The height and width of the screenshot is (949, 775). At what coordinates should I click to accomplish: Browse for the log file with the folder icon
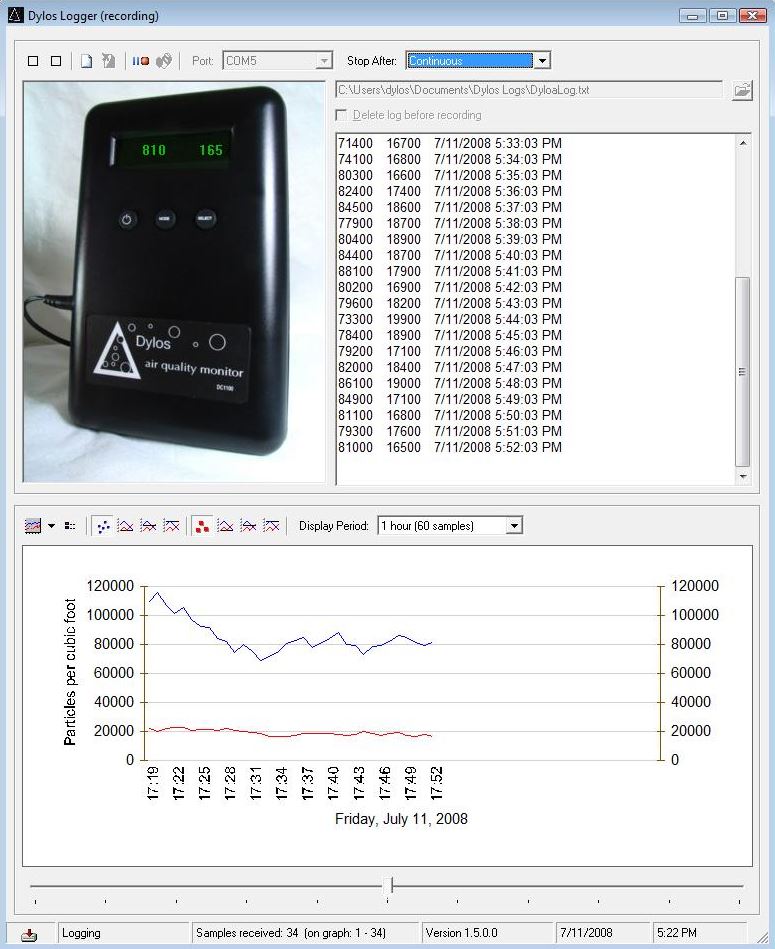point(742,90)
